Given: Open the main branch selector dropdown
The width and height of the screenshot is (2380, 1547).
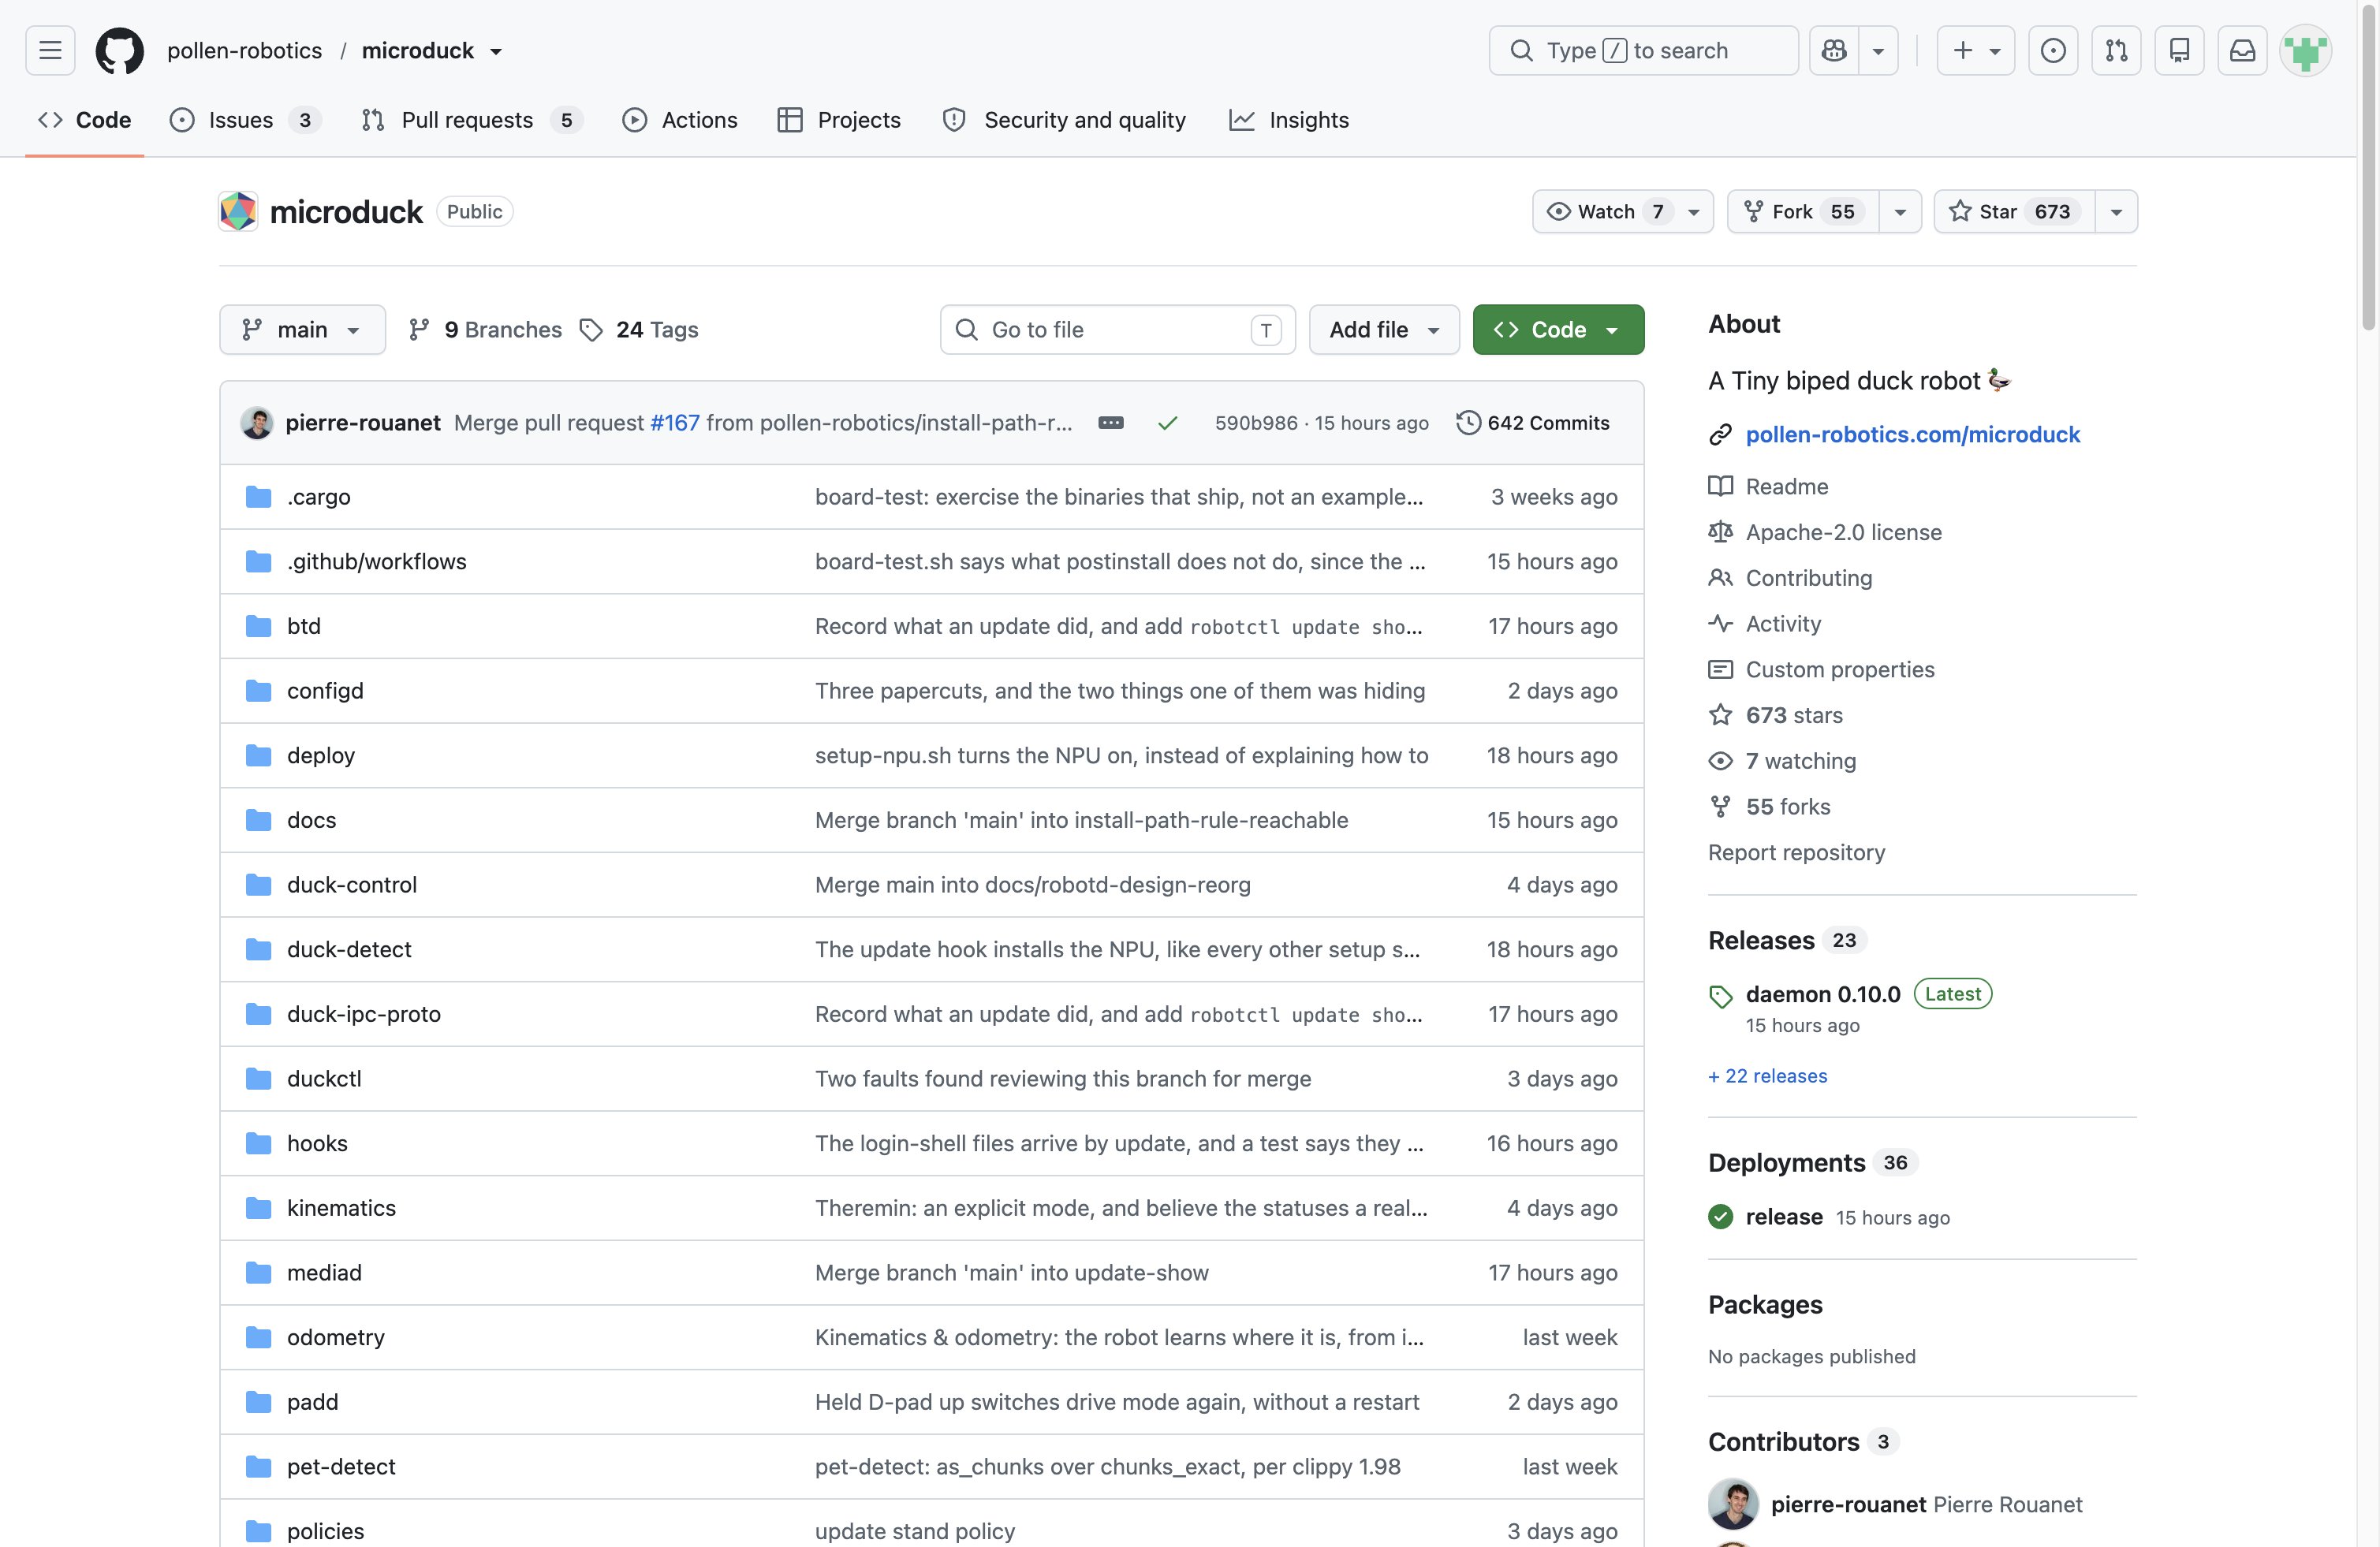Looking at the screenshot, I should tap(302, 330).
